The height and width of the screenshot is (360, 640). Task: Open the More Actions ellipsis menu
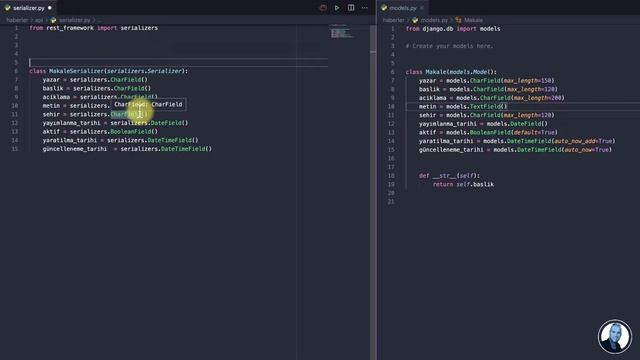pos(365,8)
